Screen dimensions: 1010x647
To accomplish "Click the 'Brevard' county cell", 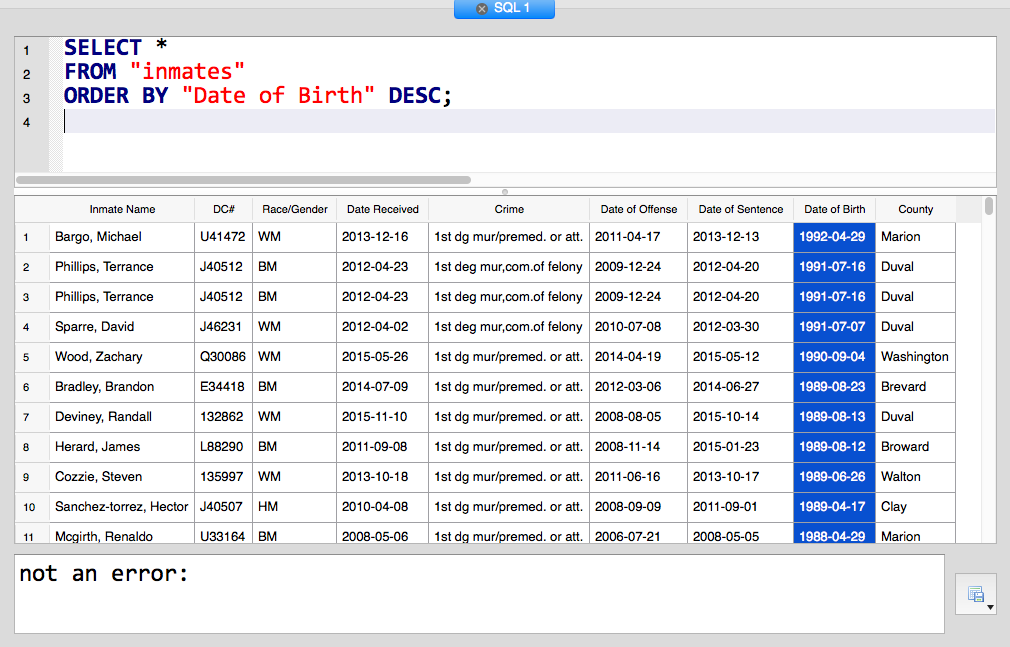I will (915, 387).
